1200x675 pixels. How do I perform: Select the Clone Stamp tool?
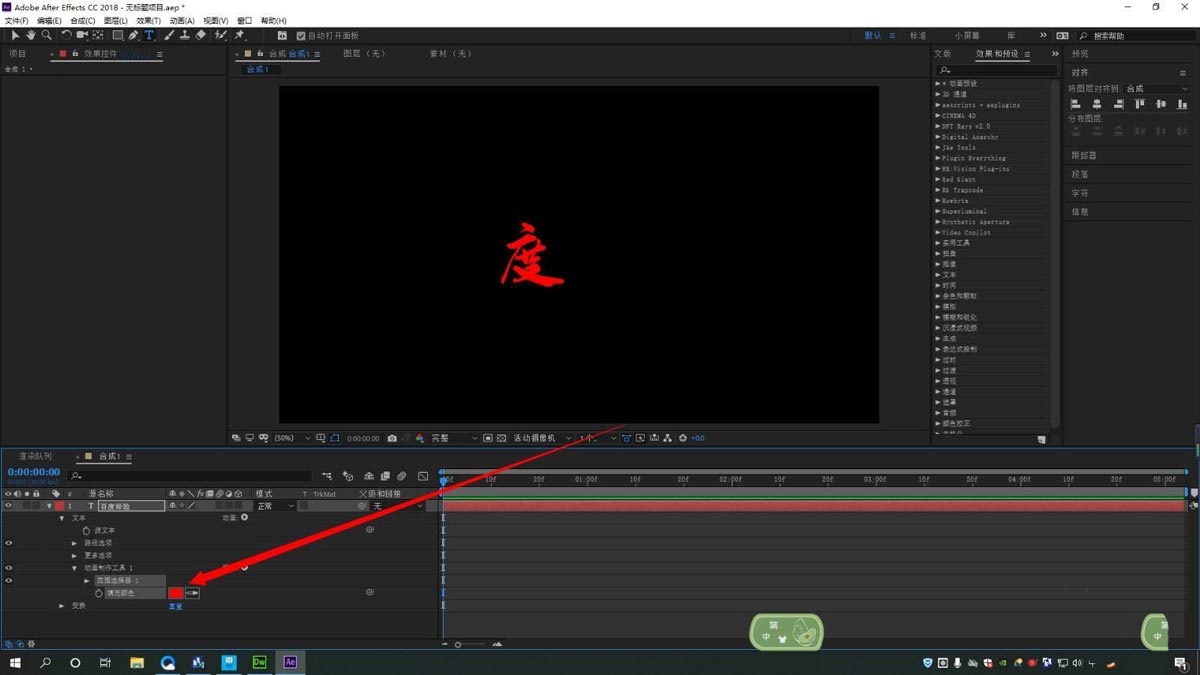(184, 35)
